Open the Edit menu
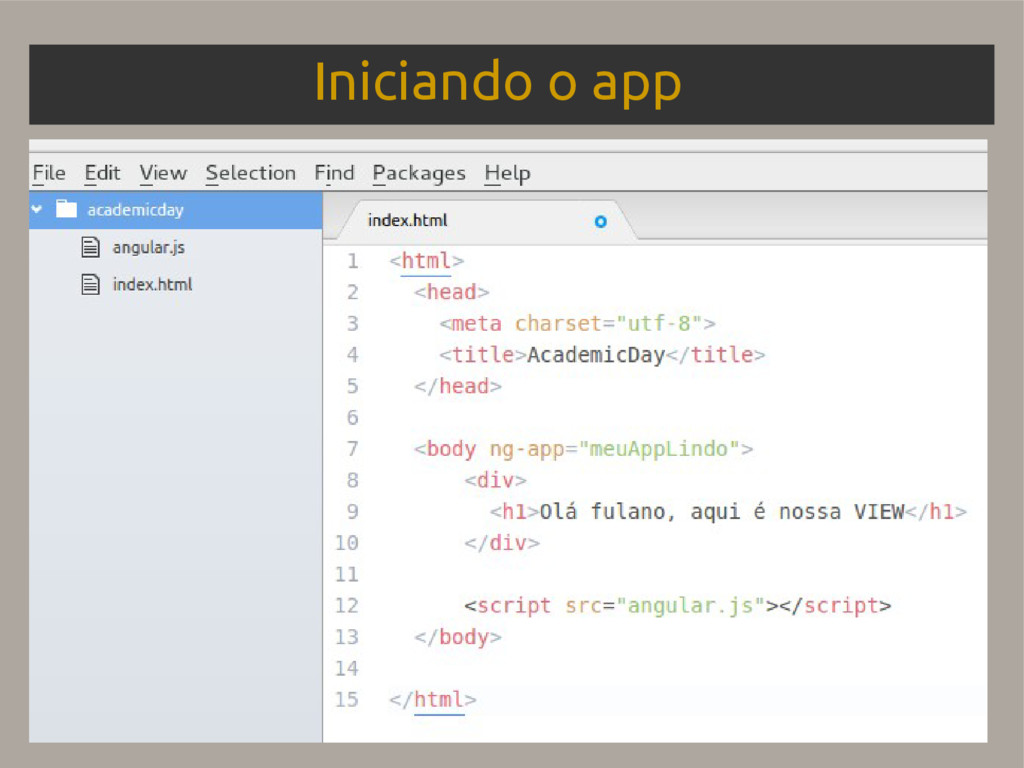 click(102, 173)
